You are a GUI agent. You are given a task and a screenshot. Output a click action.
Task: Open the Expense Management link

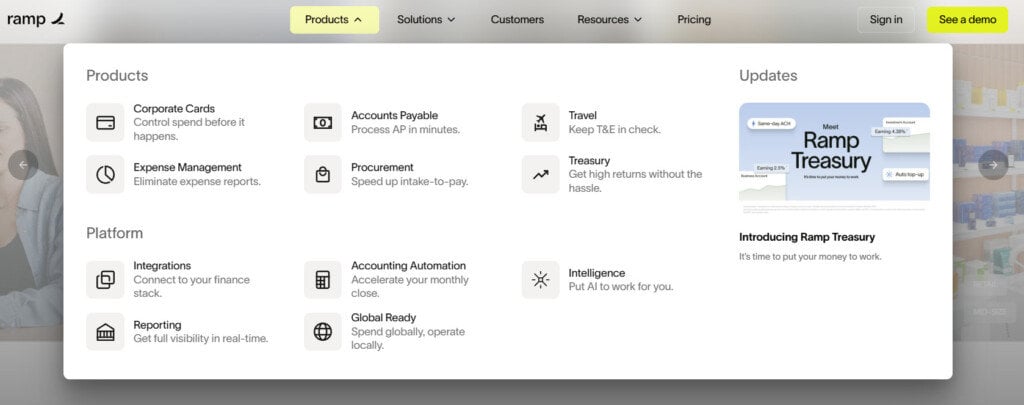(x=187, y=167)
